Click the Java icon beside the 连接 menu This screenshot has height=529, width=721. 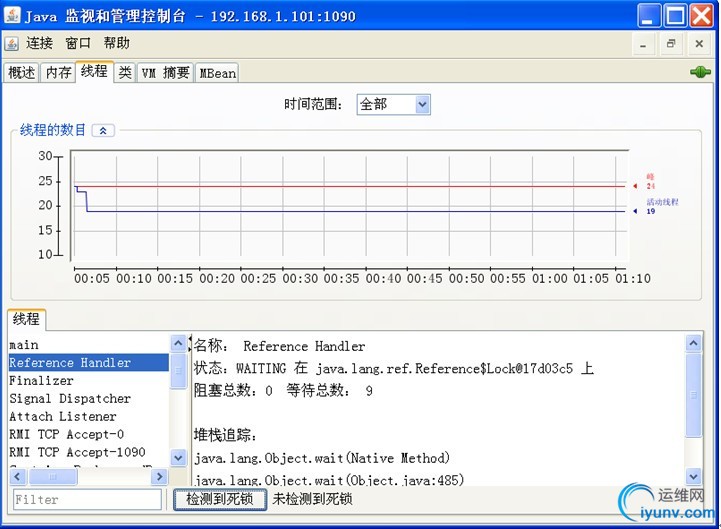[x=11, y=44]
